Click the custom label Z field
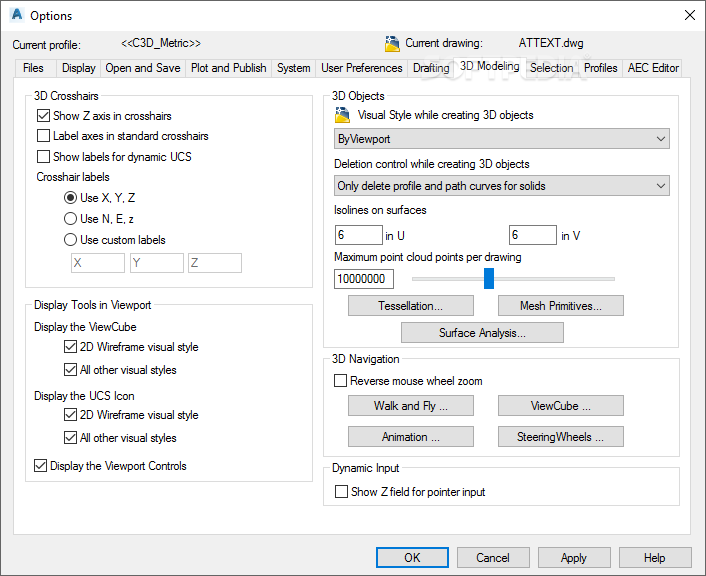 point(215,263)
